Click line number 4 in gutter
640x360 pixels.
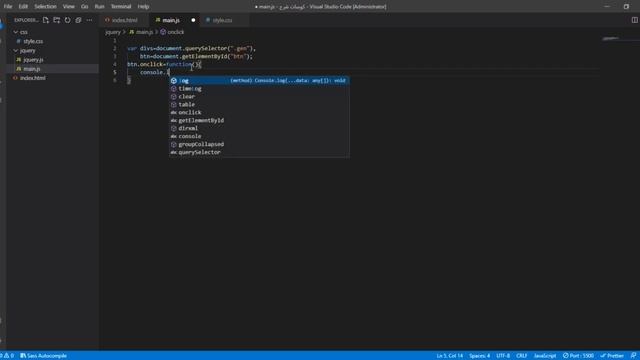point(115,64)
